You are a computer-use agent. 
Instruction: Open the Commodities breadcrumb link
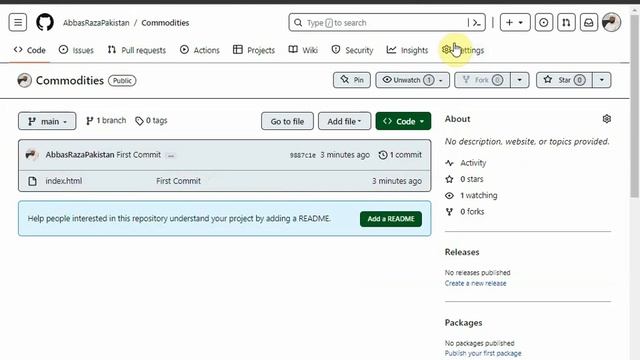point(165,23)
